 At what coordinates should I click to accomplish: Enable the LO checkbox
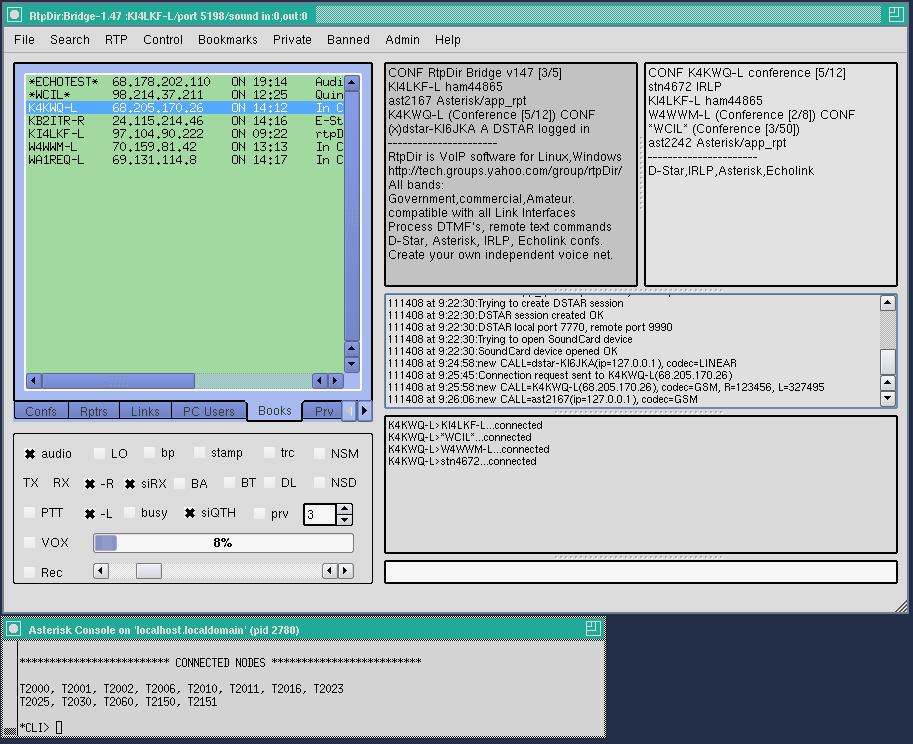tap(100, 453)
